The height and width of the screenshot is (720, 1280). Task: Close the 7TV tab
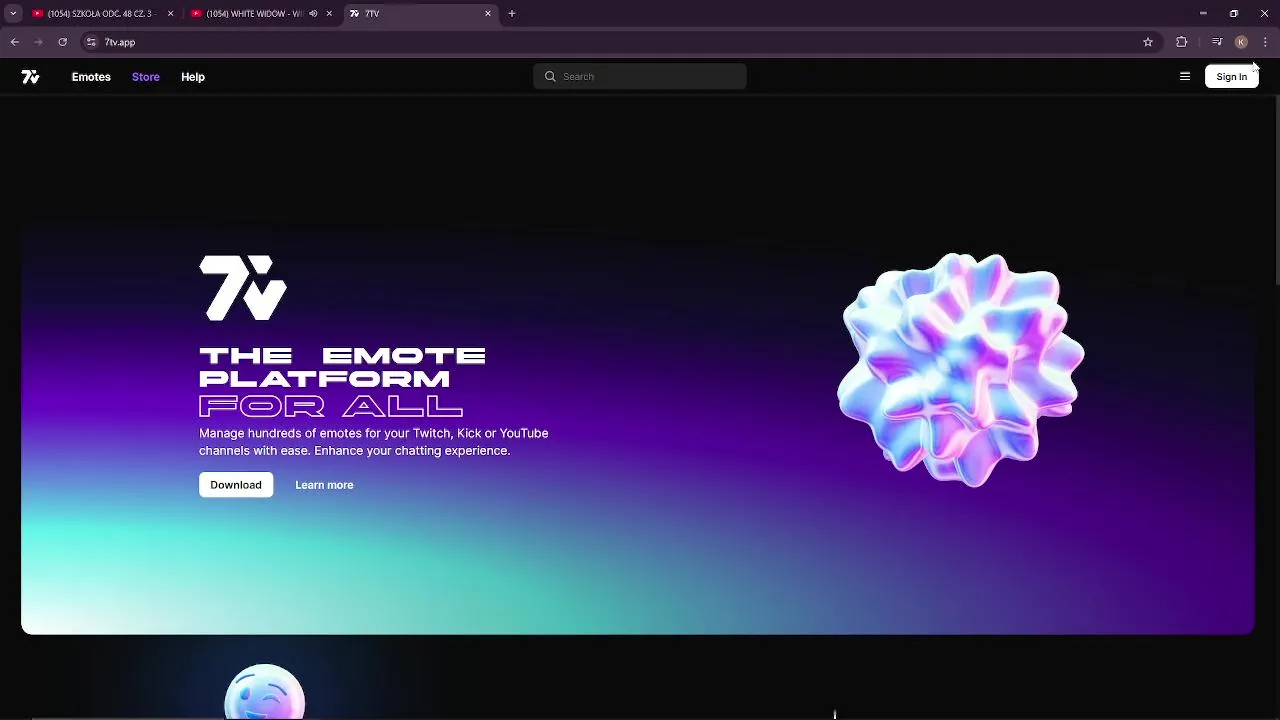488,14
